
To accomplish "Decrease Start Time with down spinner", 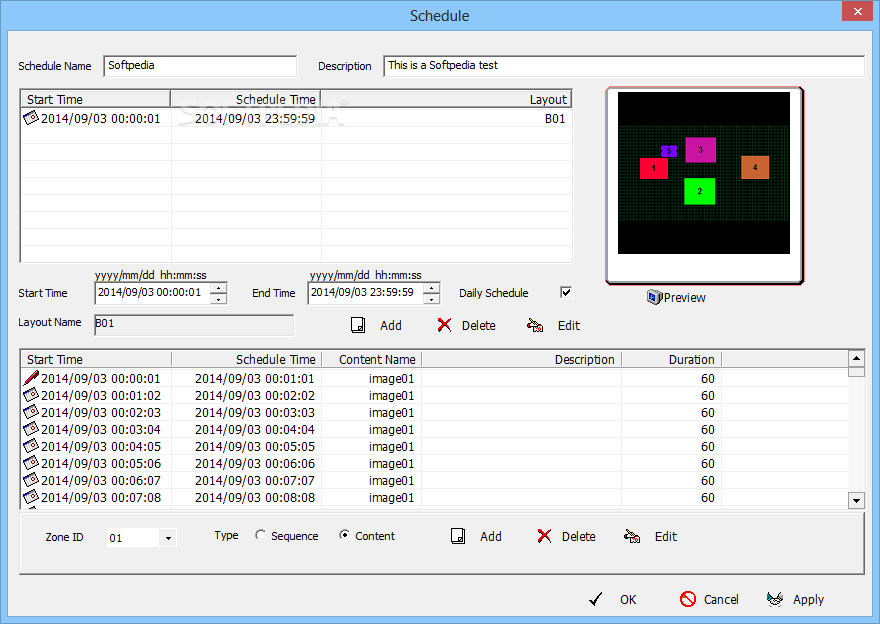I will point(218,299).
